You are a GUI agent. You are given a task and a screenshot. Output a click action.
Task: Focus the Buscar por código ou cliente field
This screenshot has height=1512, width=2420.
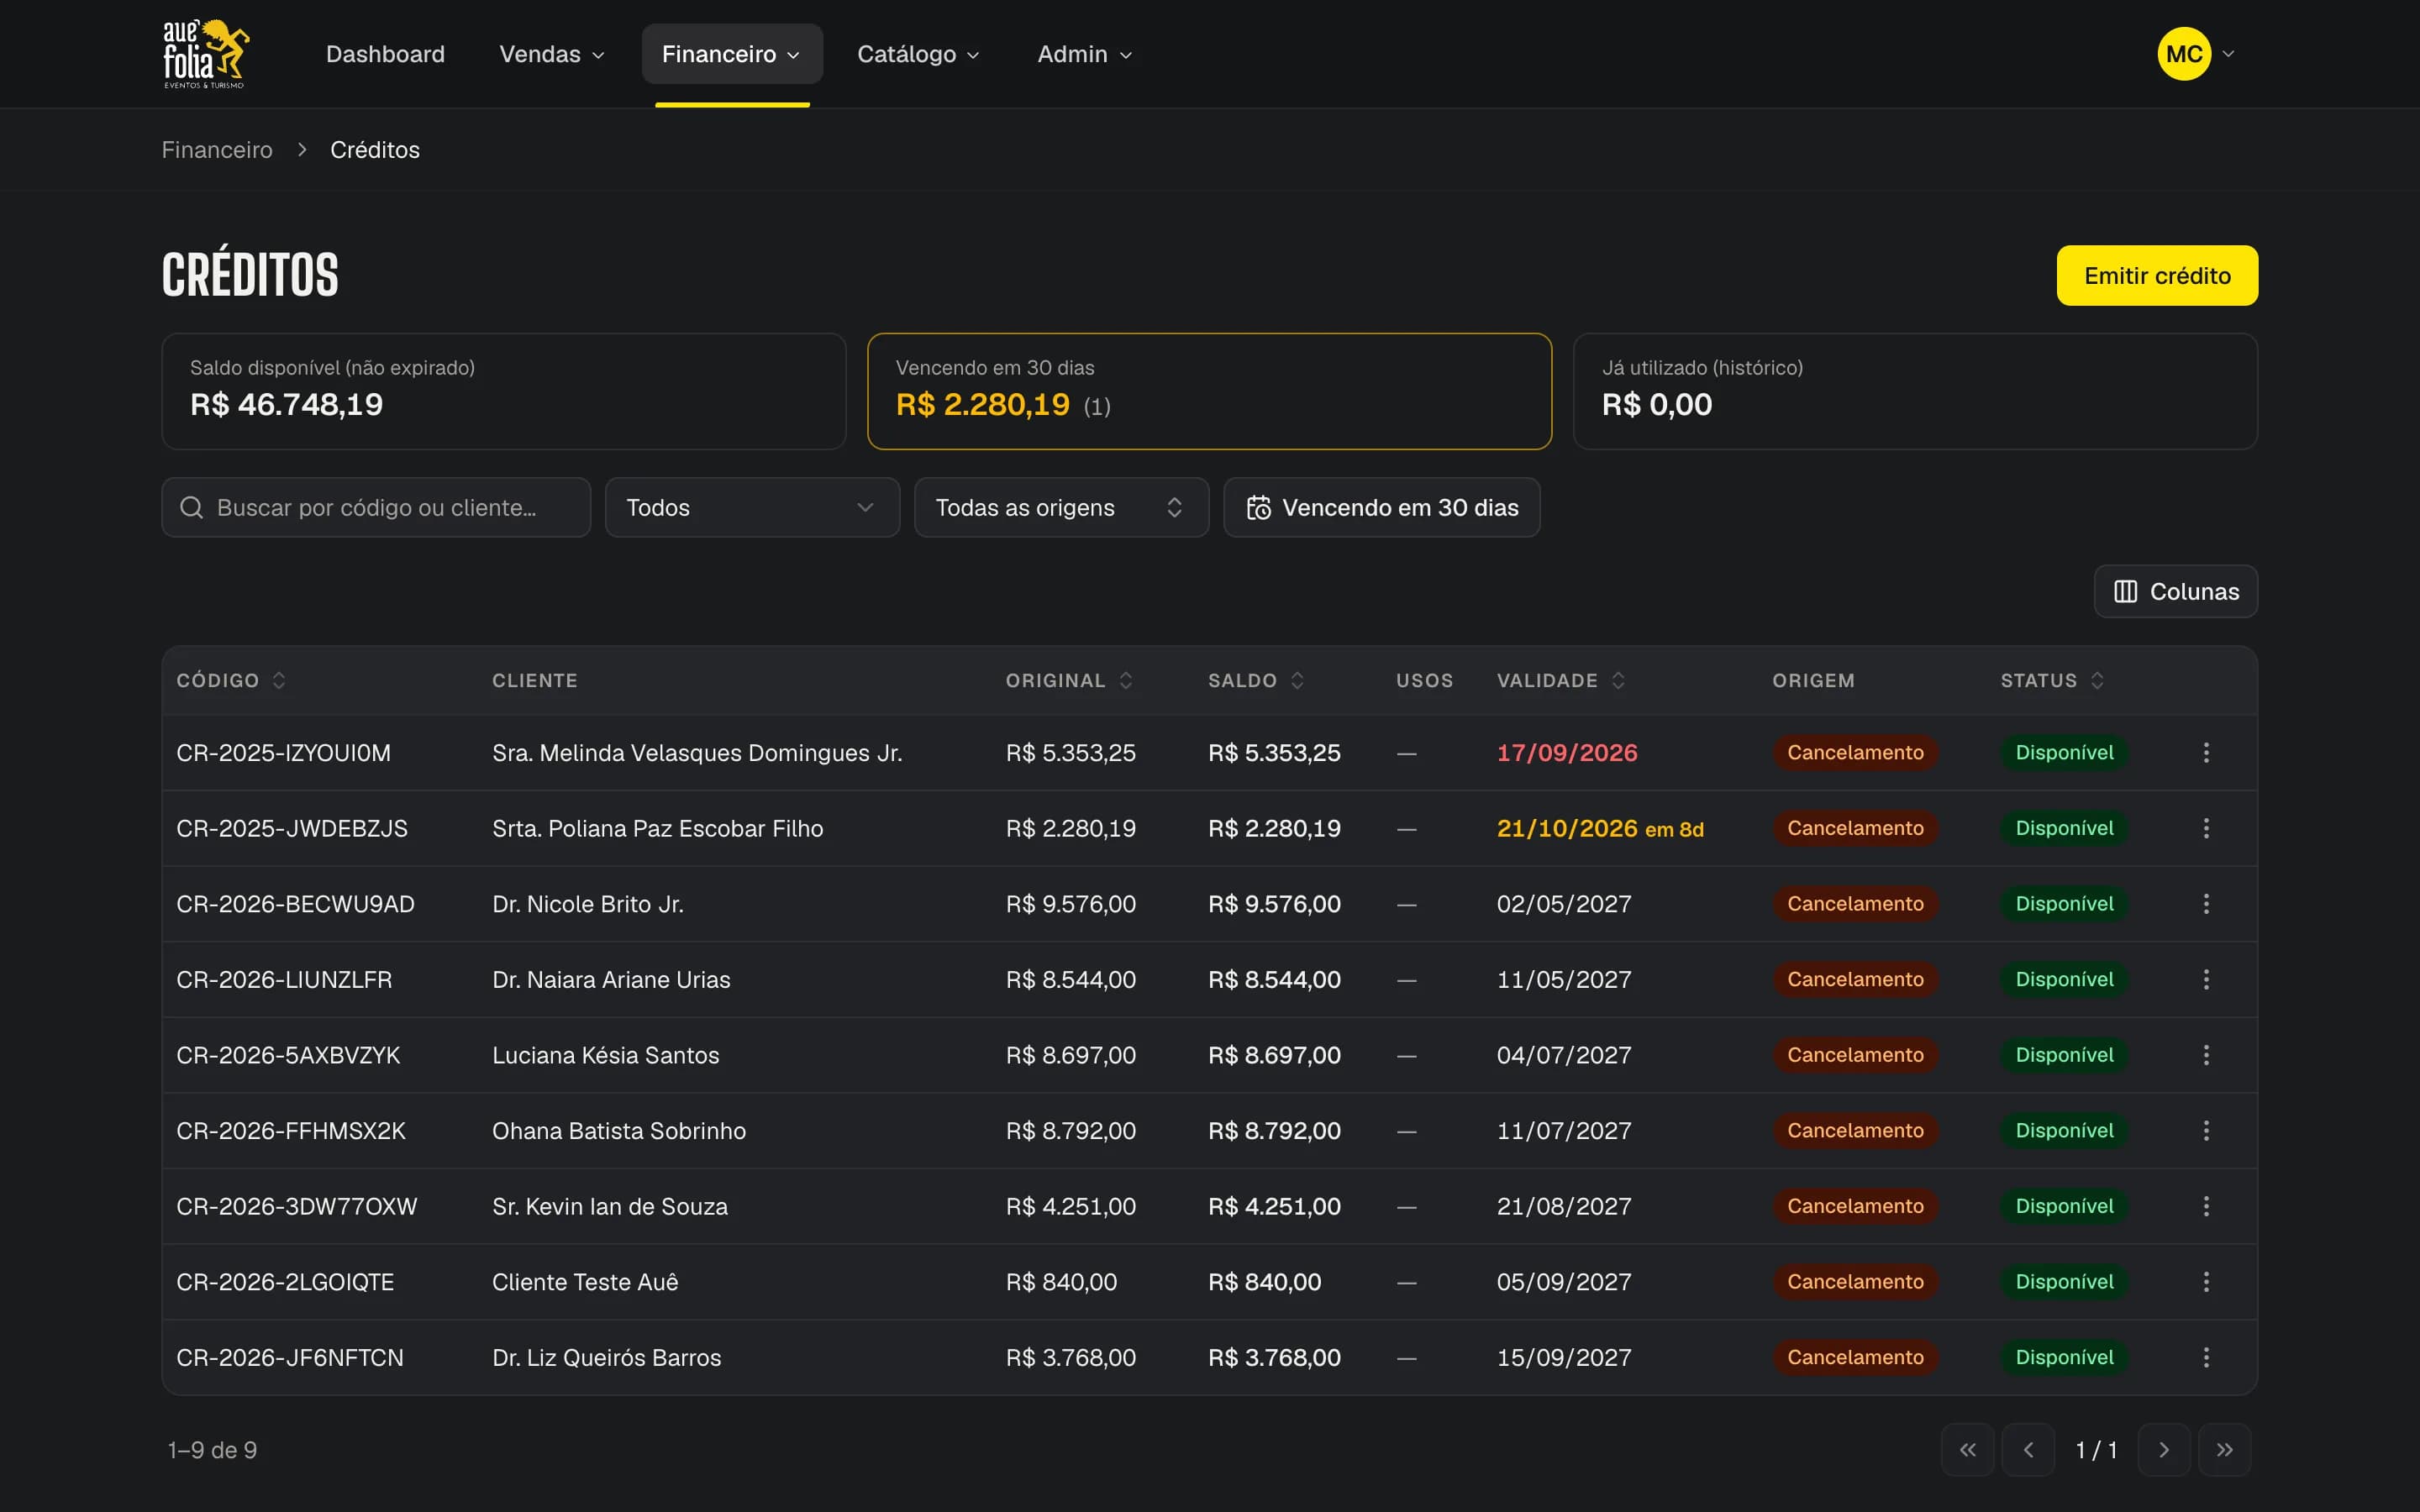(376, 507)
